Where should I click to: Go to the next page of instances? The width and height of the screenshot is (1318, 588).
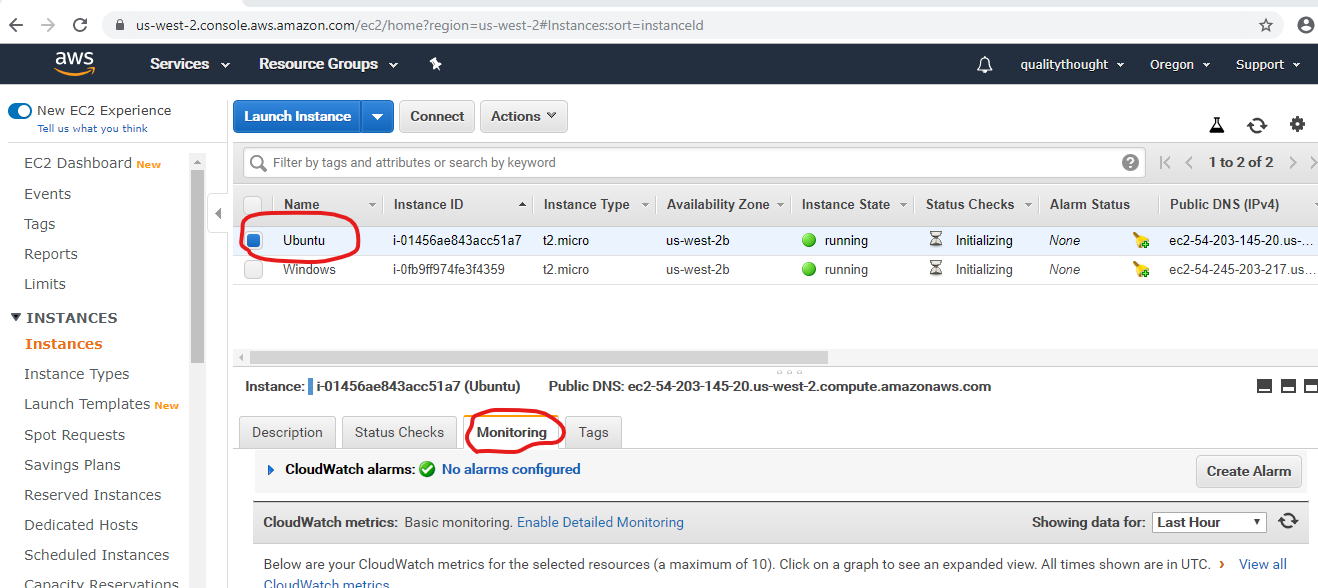point(1293,162)
